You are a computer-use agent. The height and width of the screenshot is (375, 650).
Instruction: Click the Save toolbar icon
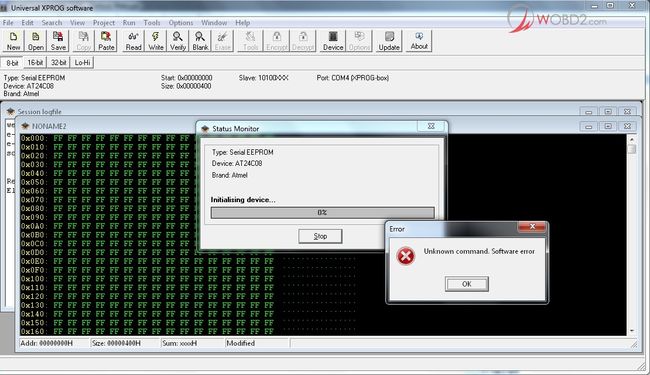pos(58,41)
